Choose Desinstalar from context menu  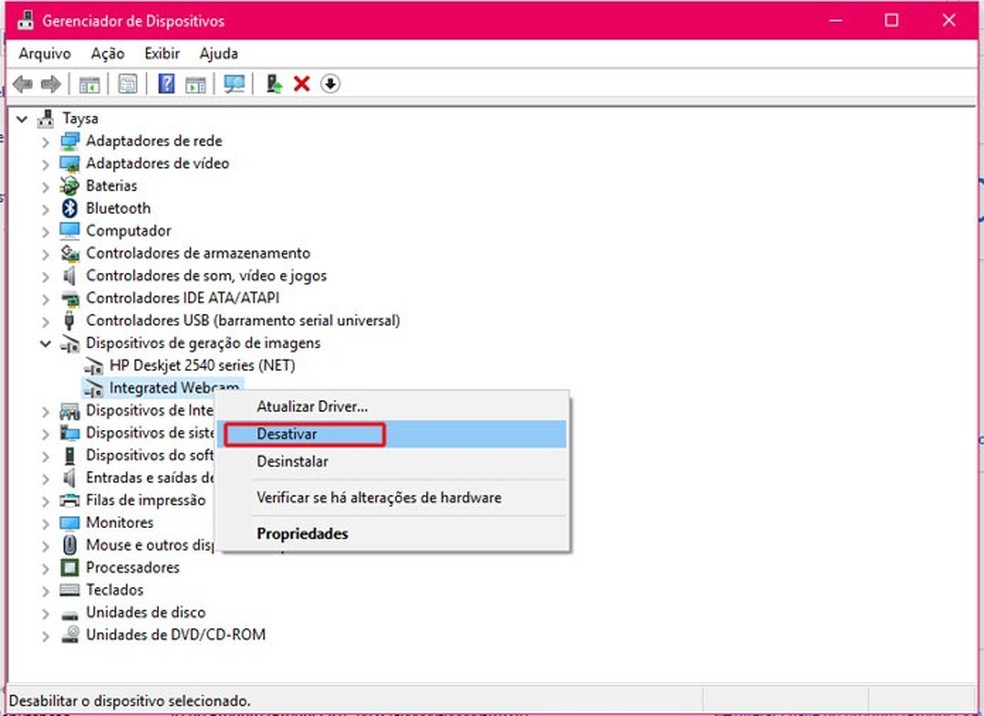tap(392, 461)
